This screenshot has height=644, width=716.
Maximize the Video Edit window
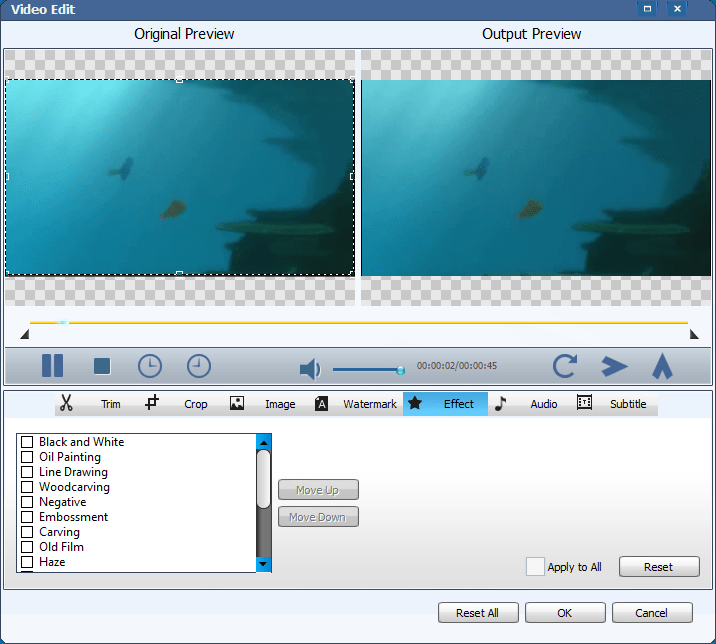click(x=648, y=9)
